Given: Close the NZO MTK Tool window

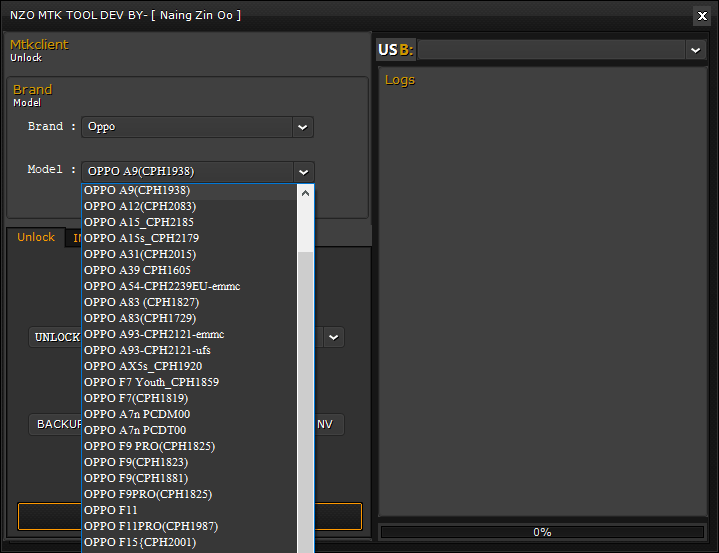Looking at the screenshot, I should [702, 15].
